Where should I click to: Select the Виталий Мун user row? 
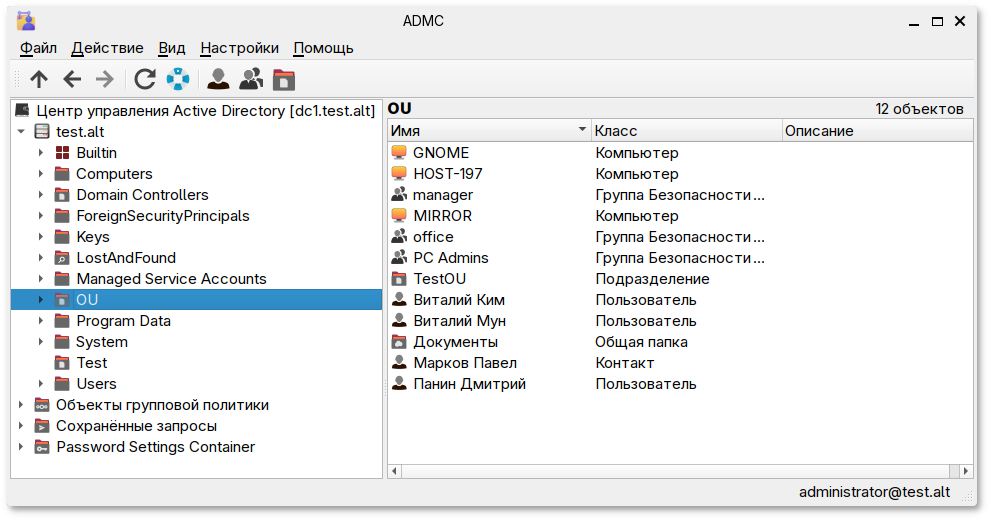[681, 321]
